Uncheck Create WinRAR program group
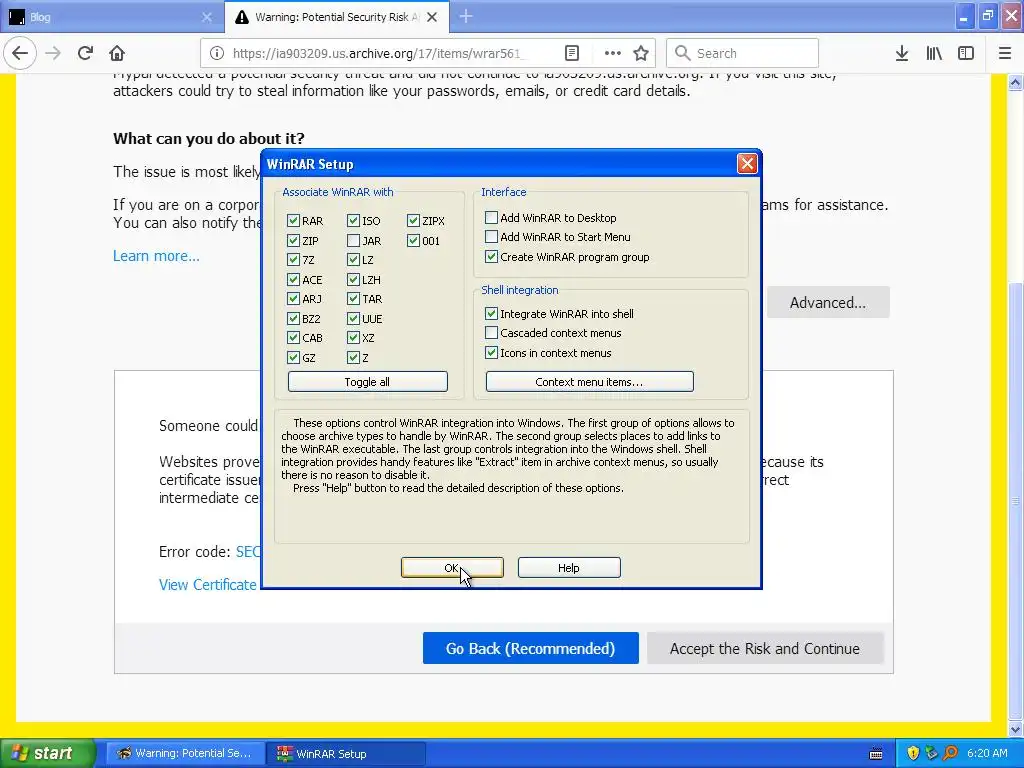 click(491, 257)
